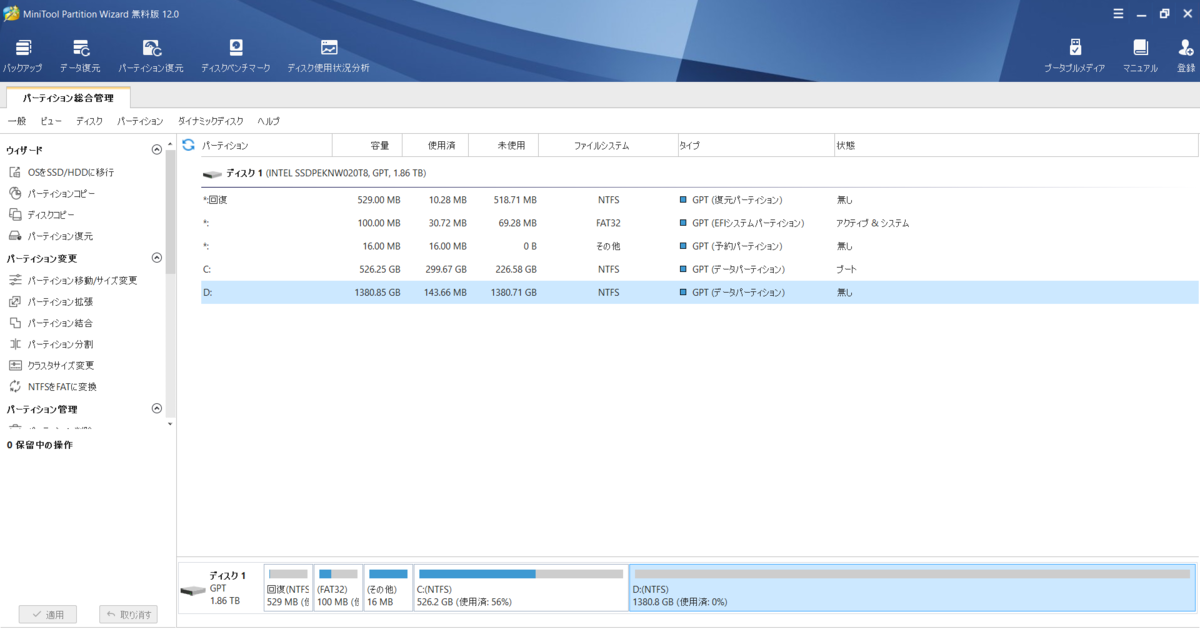Click the disk icon beside ディスク 1 INTEL header
Viewport: 1200px width, 644px height.
(x=212, y=174)
